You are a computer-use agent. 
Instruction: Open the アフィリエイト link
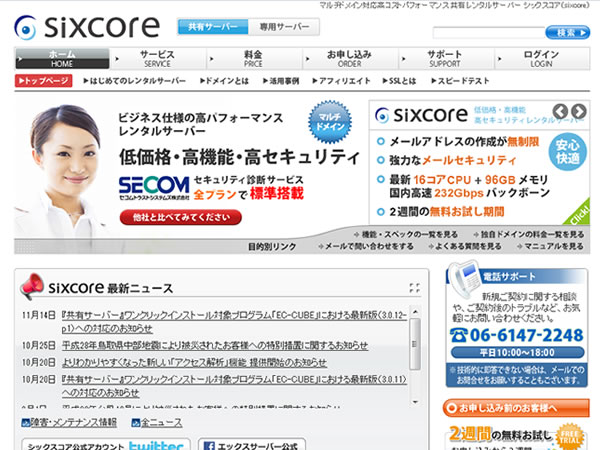tap(341, 81)
